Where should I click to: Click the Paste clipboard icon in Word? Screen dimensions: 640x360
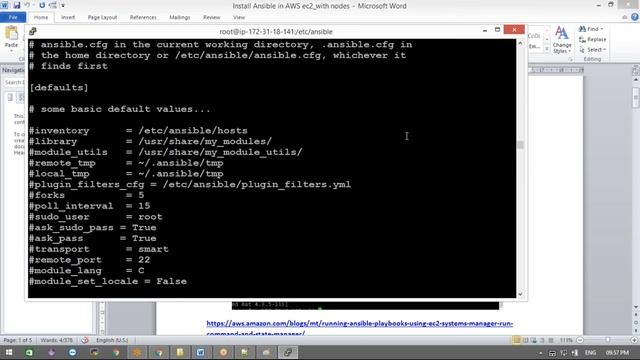click(11, 33)
